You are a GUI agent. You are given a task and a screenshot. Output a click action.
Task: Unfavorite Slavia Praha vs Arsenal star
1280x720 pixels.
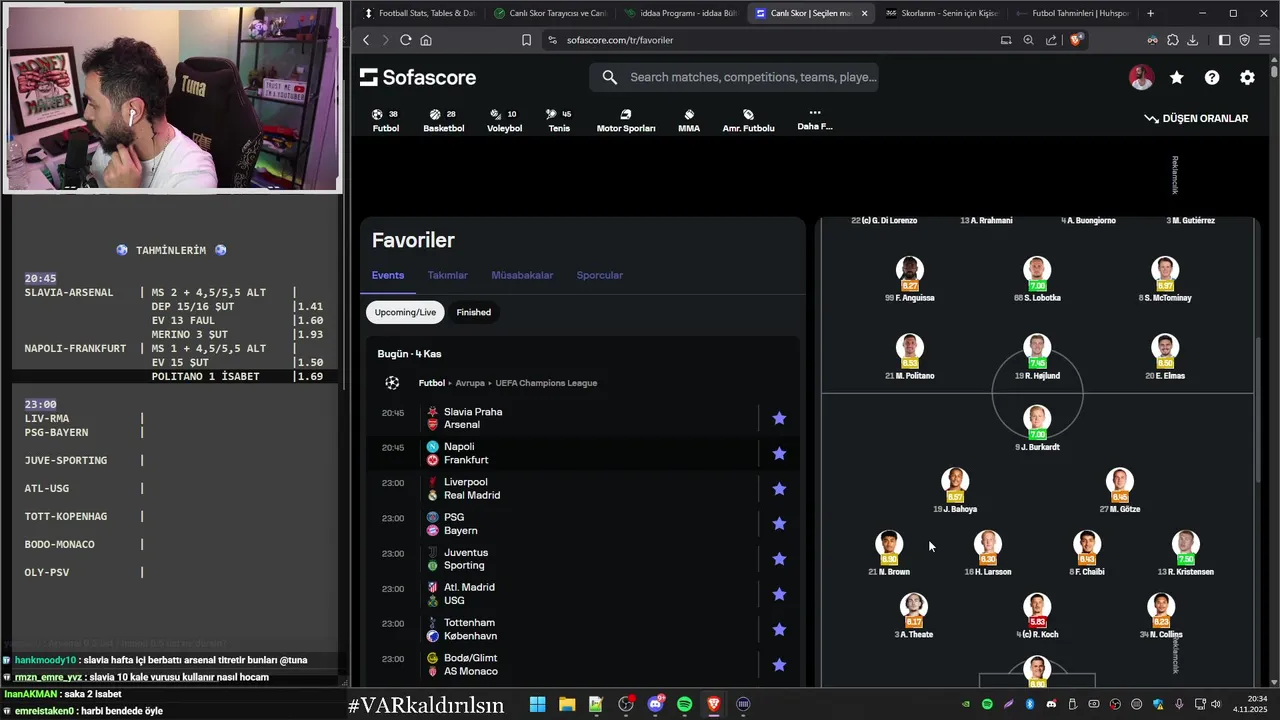click(779, 418)
